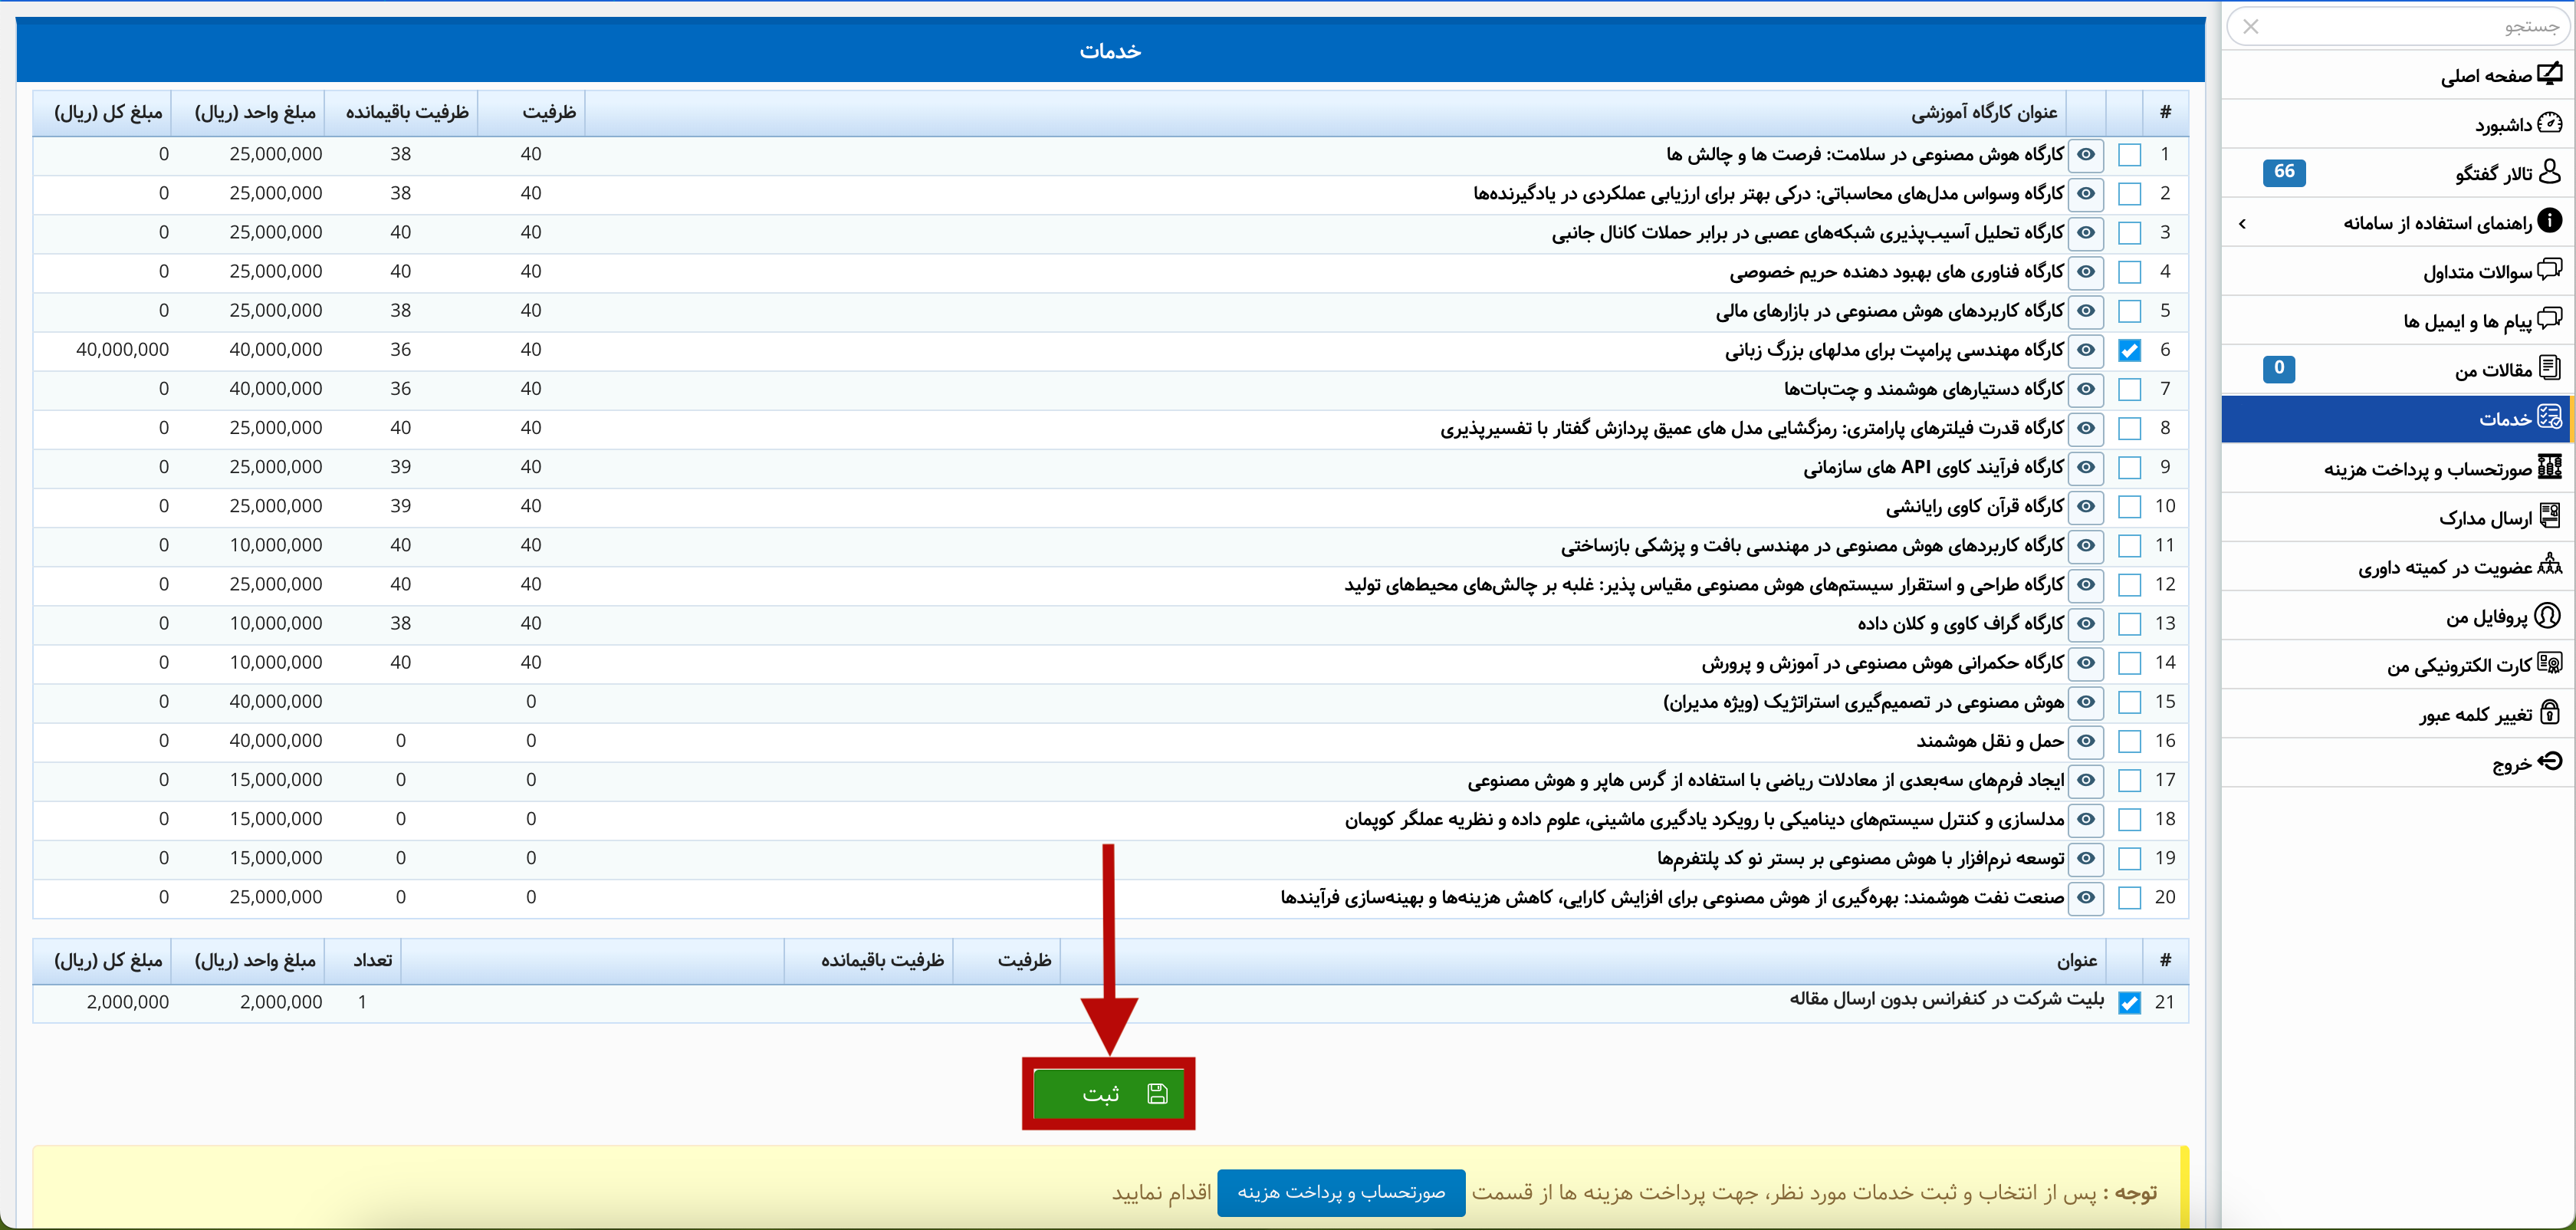Click the eye icon for workshop row 1
This screenshot has height=1230, width=2576.
[x=2086, y=155]
